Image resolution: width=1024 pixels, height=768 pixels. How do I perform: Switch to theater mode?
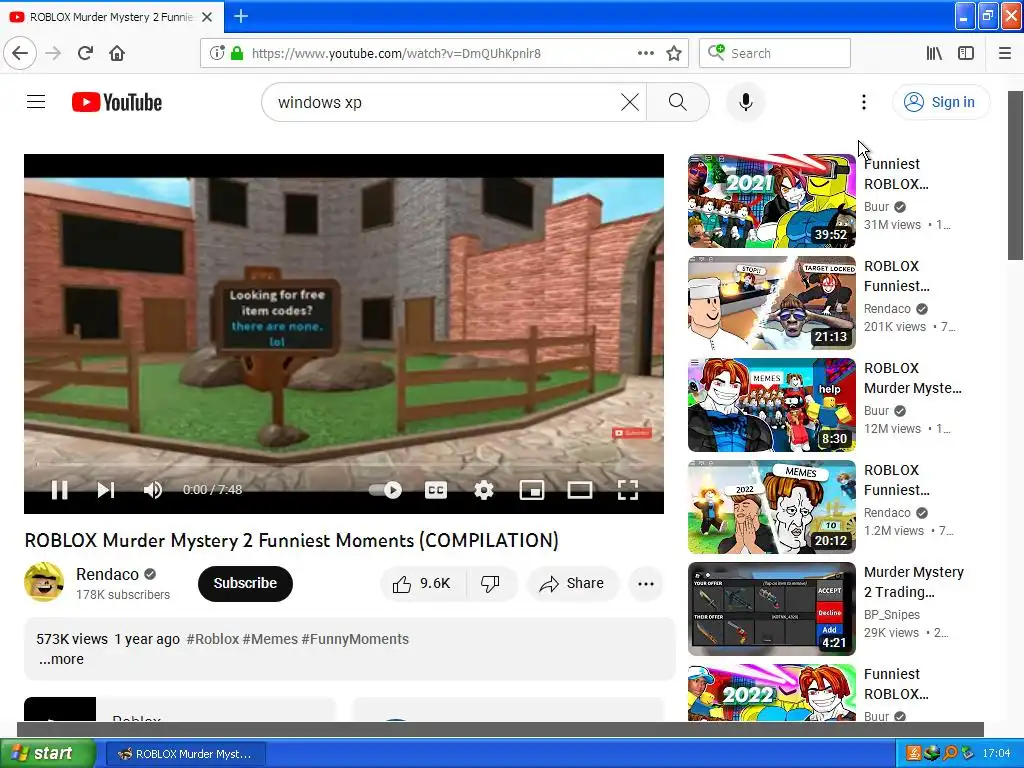pos(579,490)
